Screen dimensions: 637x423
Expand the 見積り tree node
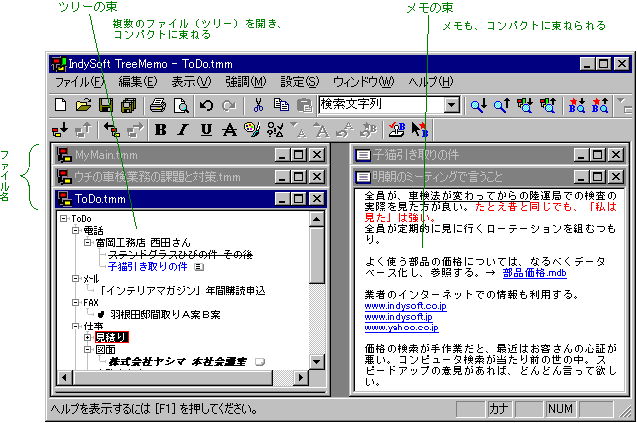point(88,337)
